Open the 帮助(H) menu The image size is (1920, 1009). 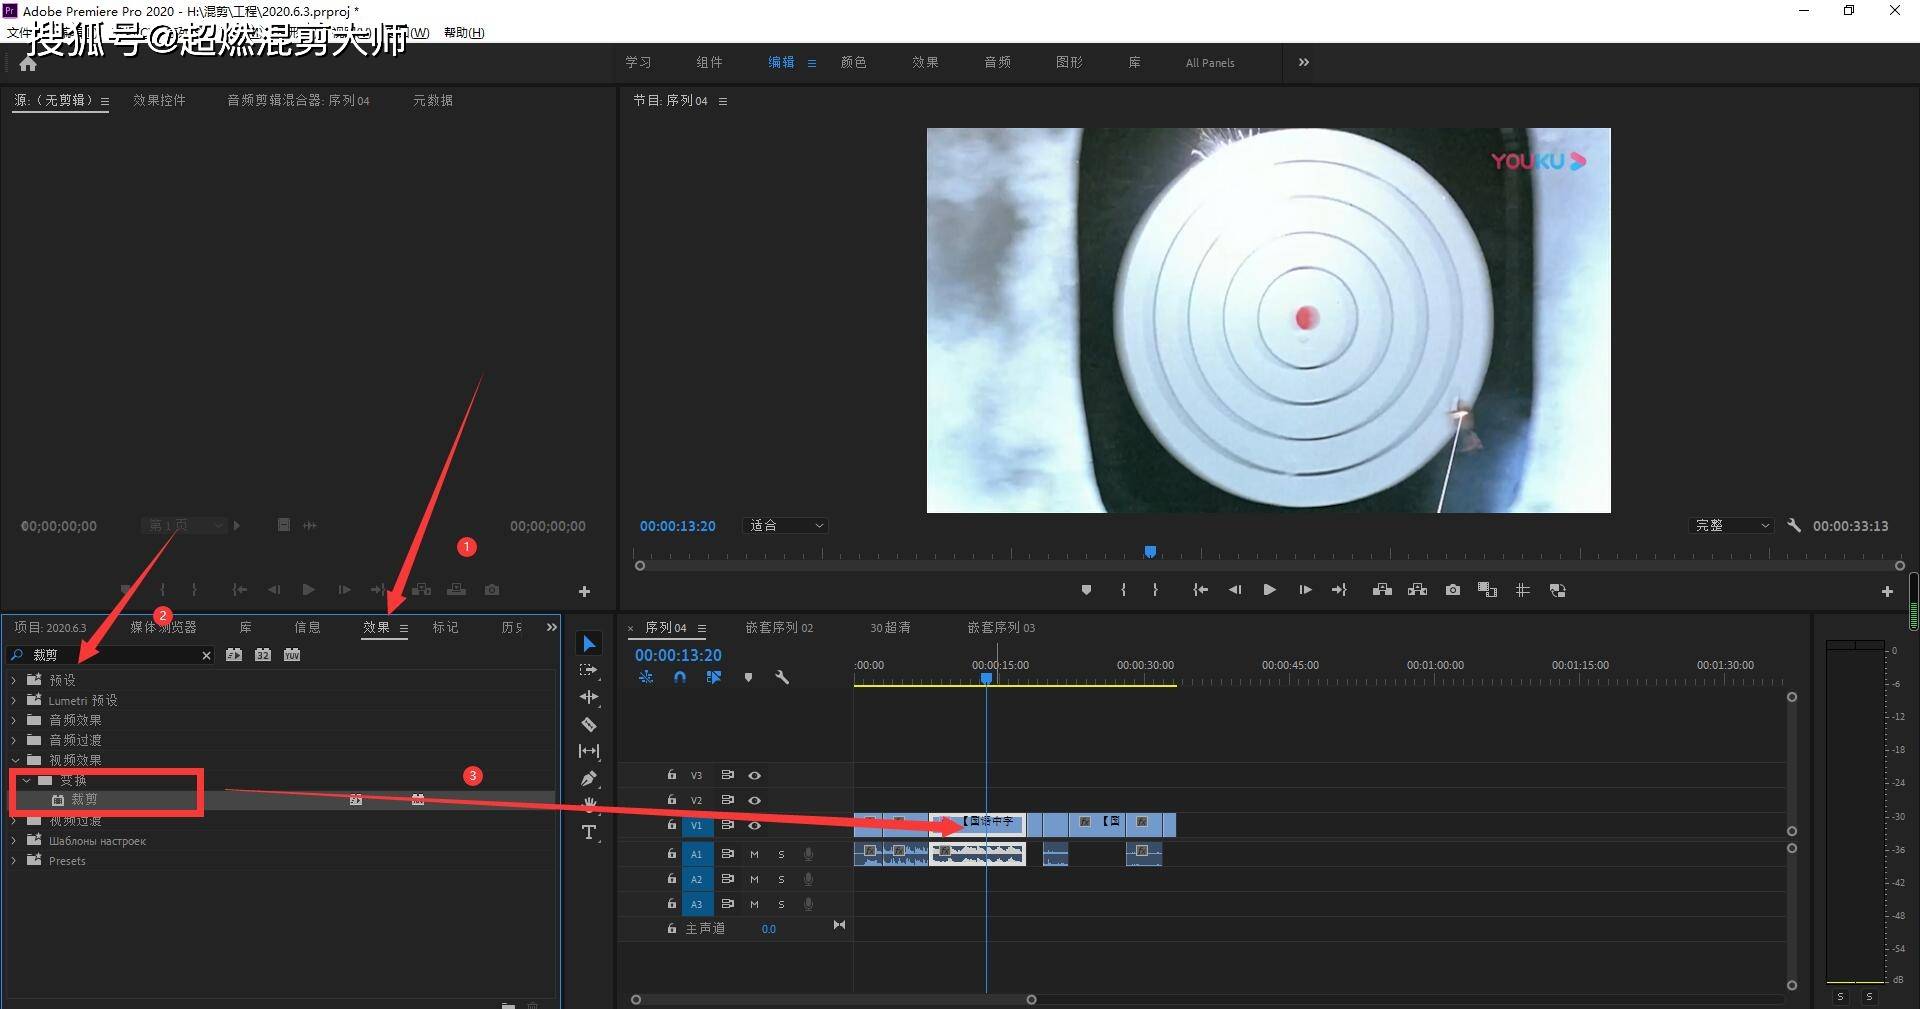464,33
